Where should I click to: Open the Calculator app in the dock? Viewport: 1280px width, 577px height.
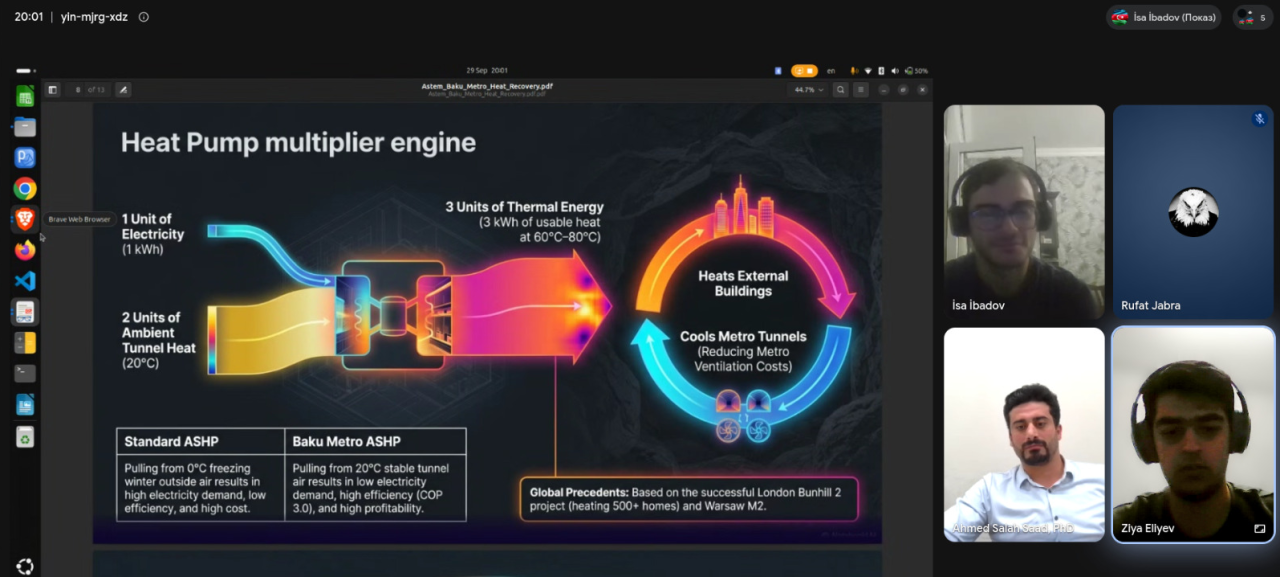tap(25, 343)
